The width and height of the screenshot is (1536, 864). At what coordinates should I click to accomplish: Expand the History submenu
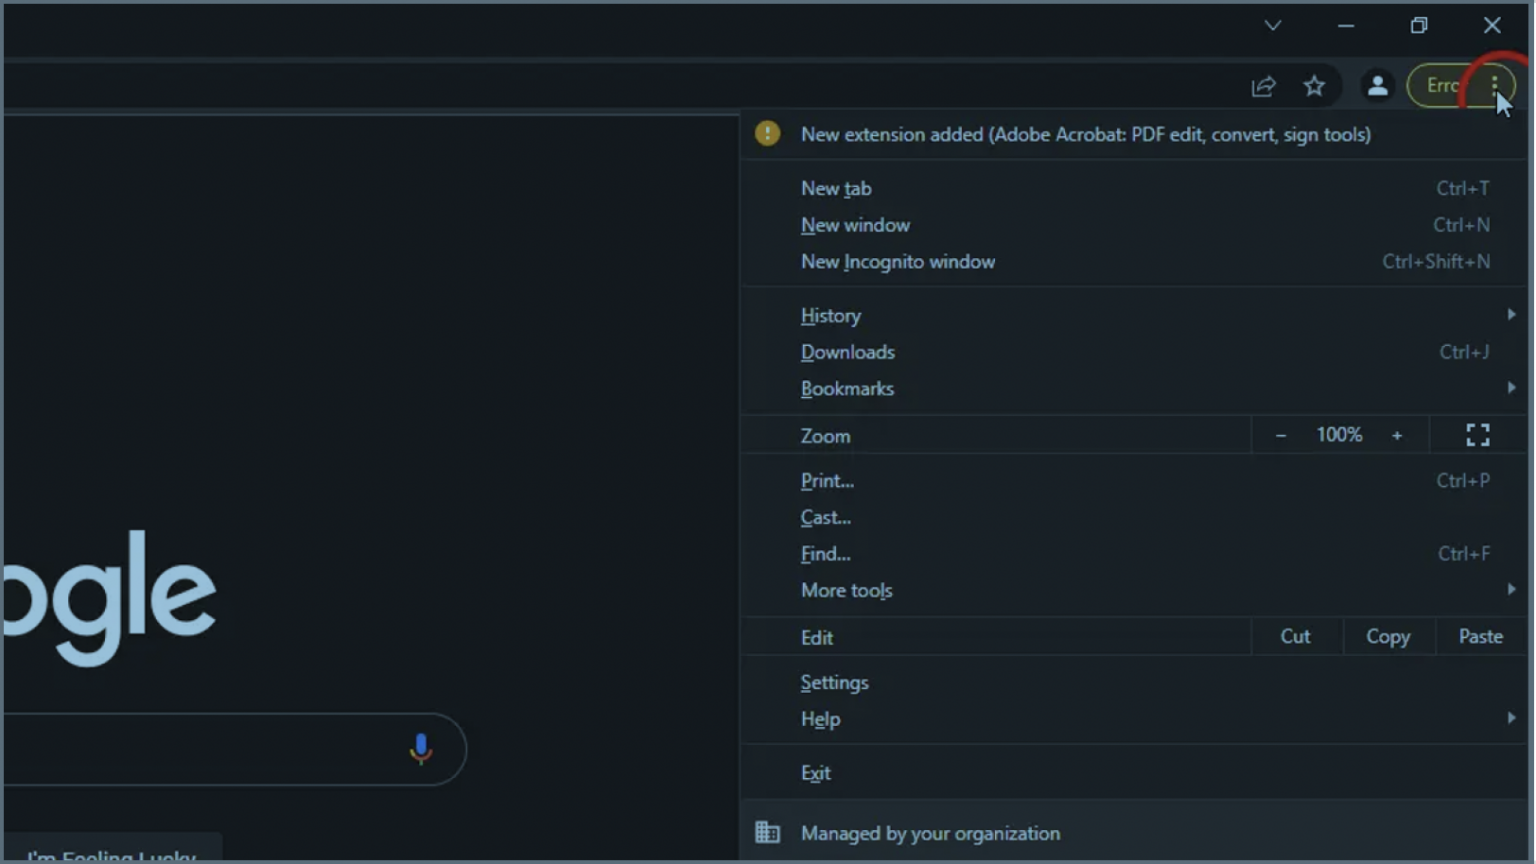[1134, 315]
